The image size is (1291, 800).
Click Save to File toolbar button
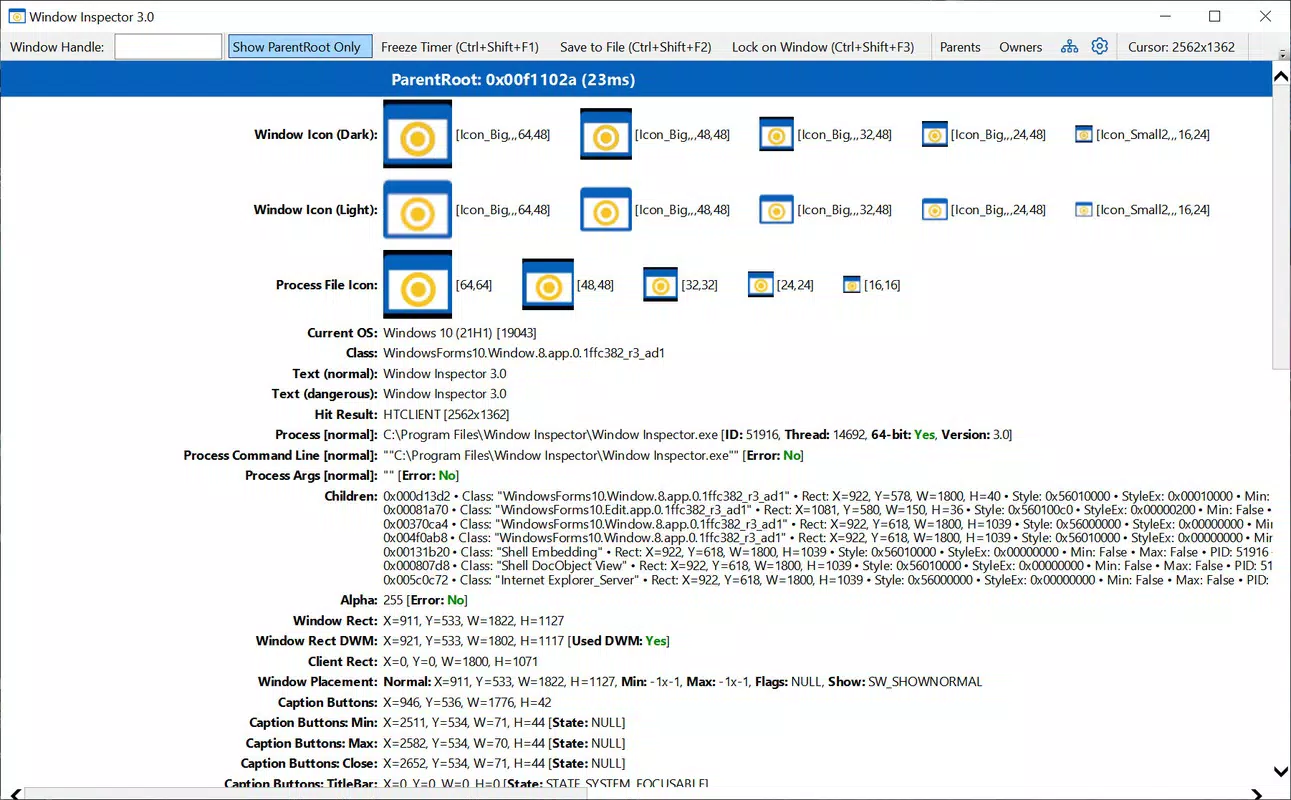tap(636, 47)
